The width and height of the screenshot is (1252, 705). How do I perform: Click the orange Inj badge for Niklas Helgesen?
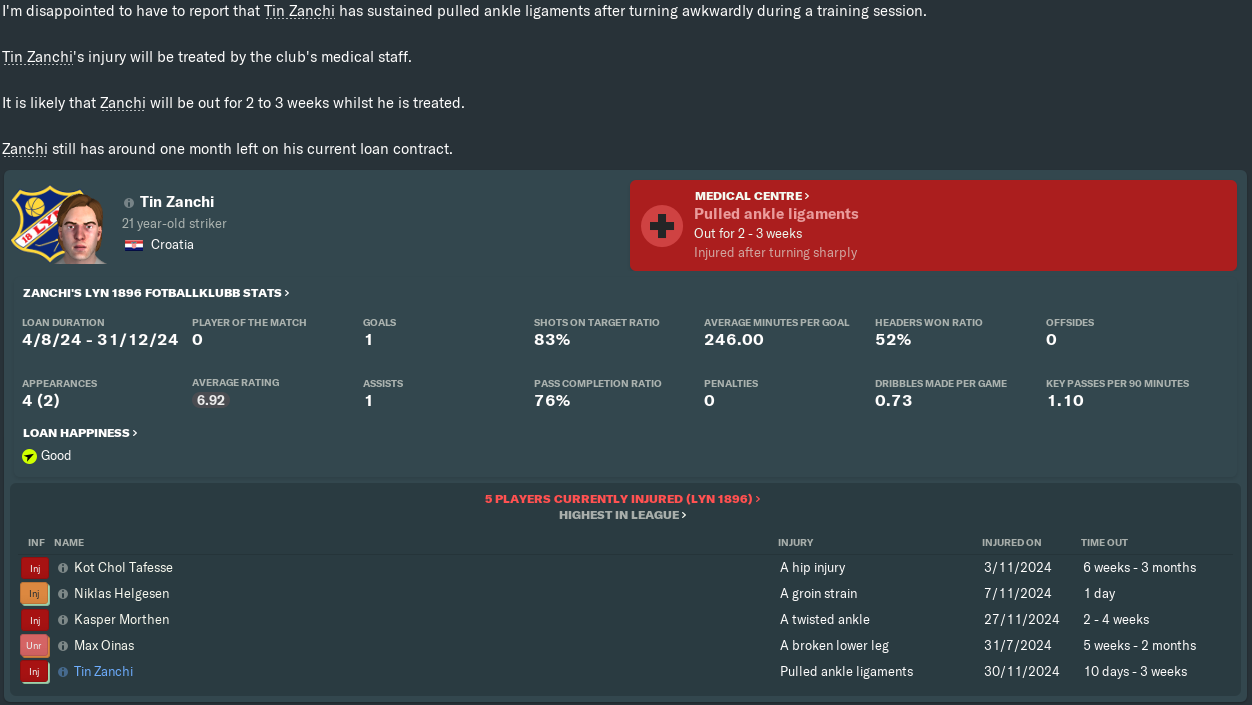pos(34,594)
